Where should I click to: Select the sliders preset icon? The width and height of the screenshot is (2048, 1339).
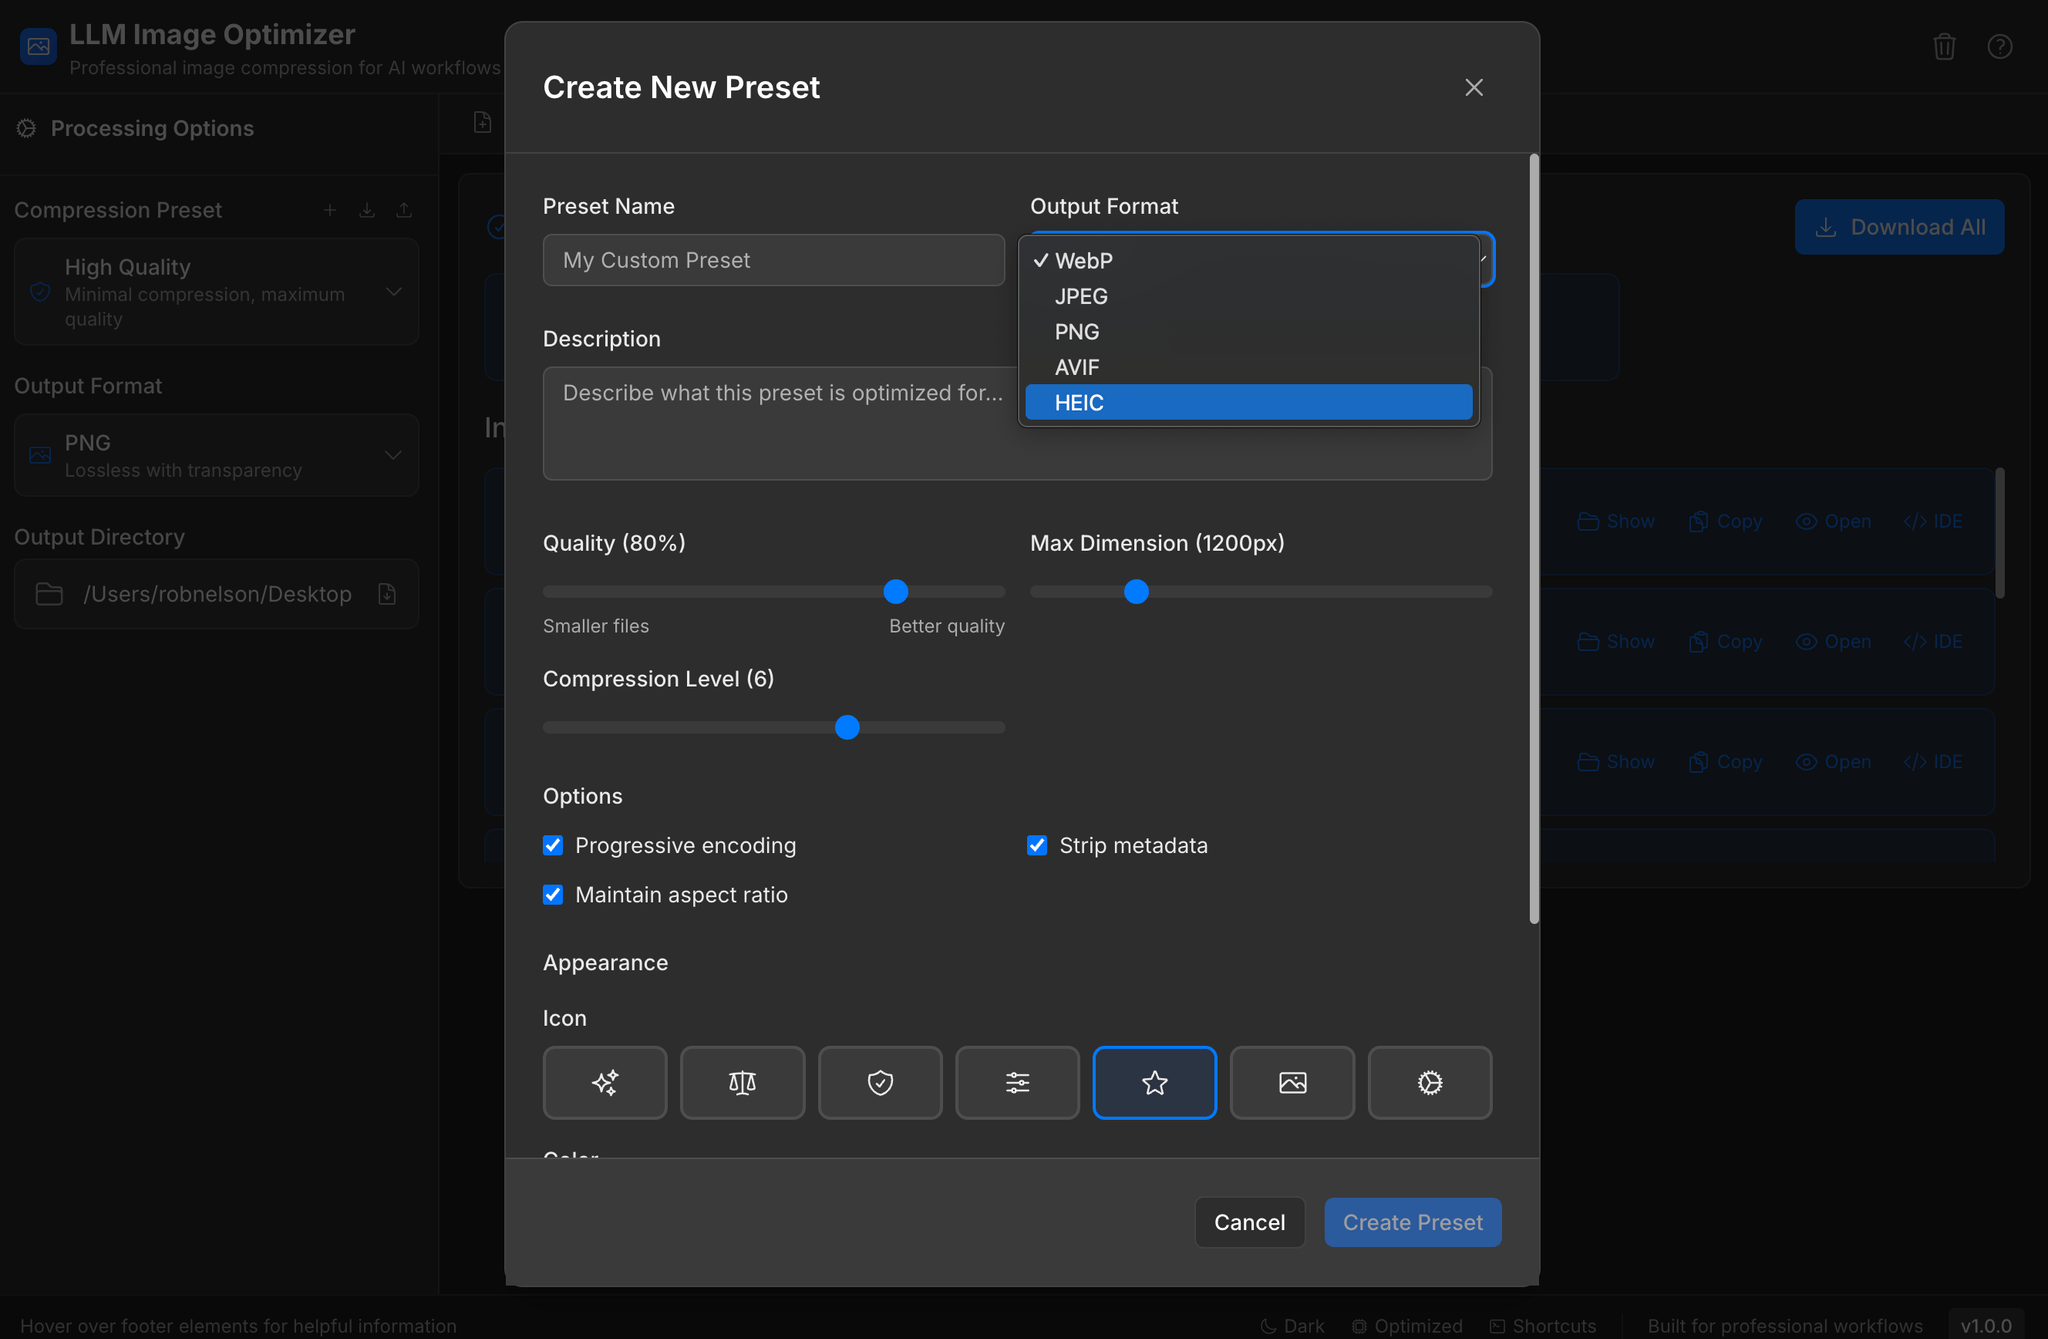tap(1017, 1082)
